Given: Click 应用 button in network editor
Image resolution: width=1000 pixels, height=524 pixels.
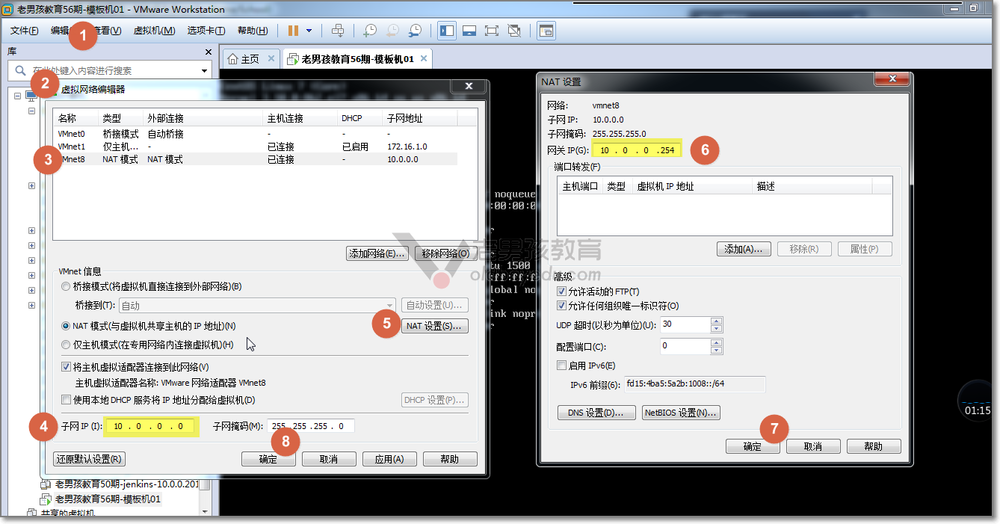Looking at the screenshot, I should 389,459.
